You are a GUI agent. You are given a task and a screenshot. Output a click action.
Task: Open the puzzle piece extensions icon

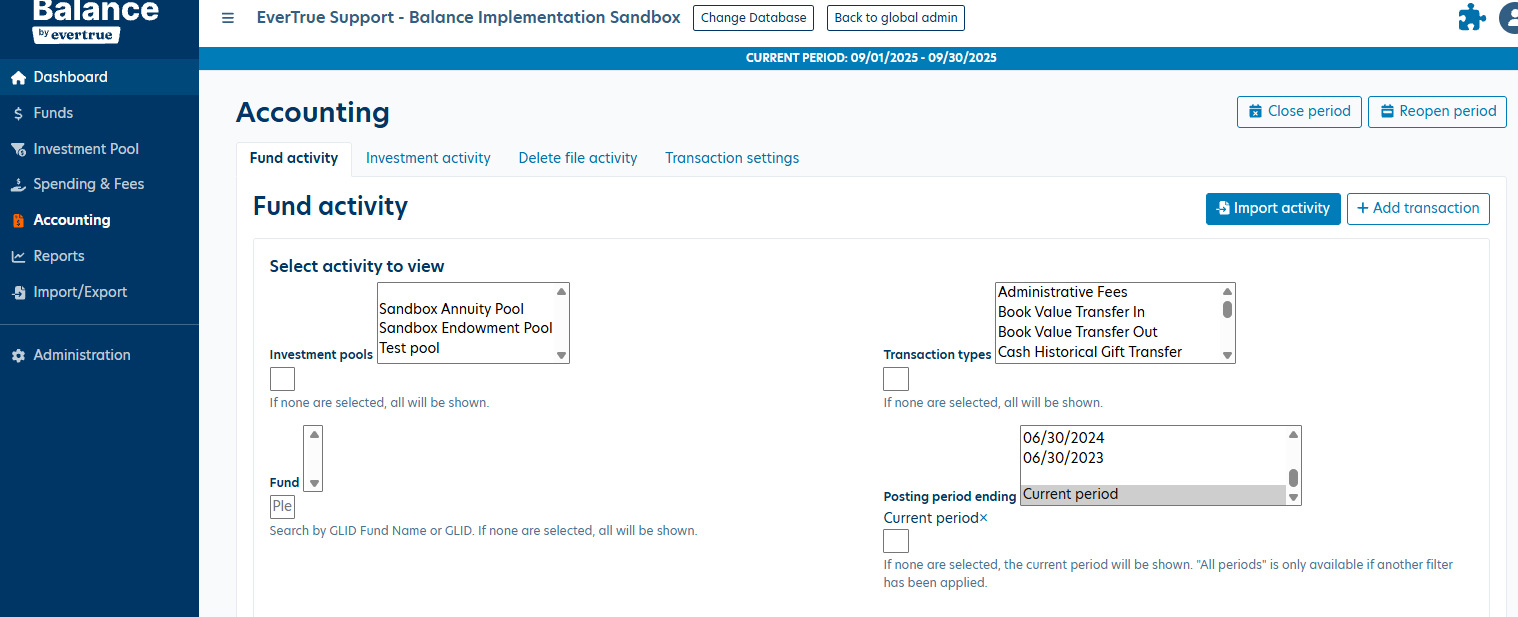(x=1472, y=18)
